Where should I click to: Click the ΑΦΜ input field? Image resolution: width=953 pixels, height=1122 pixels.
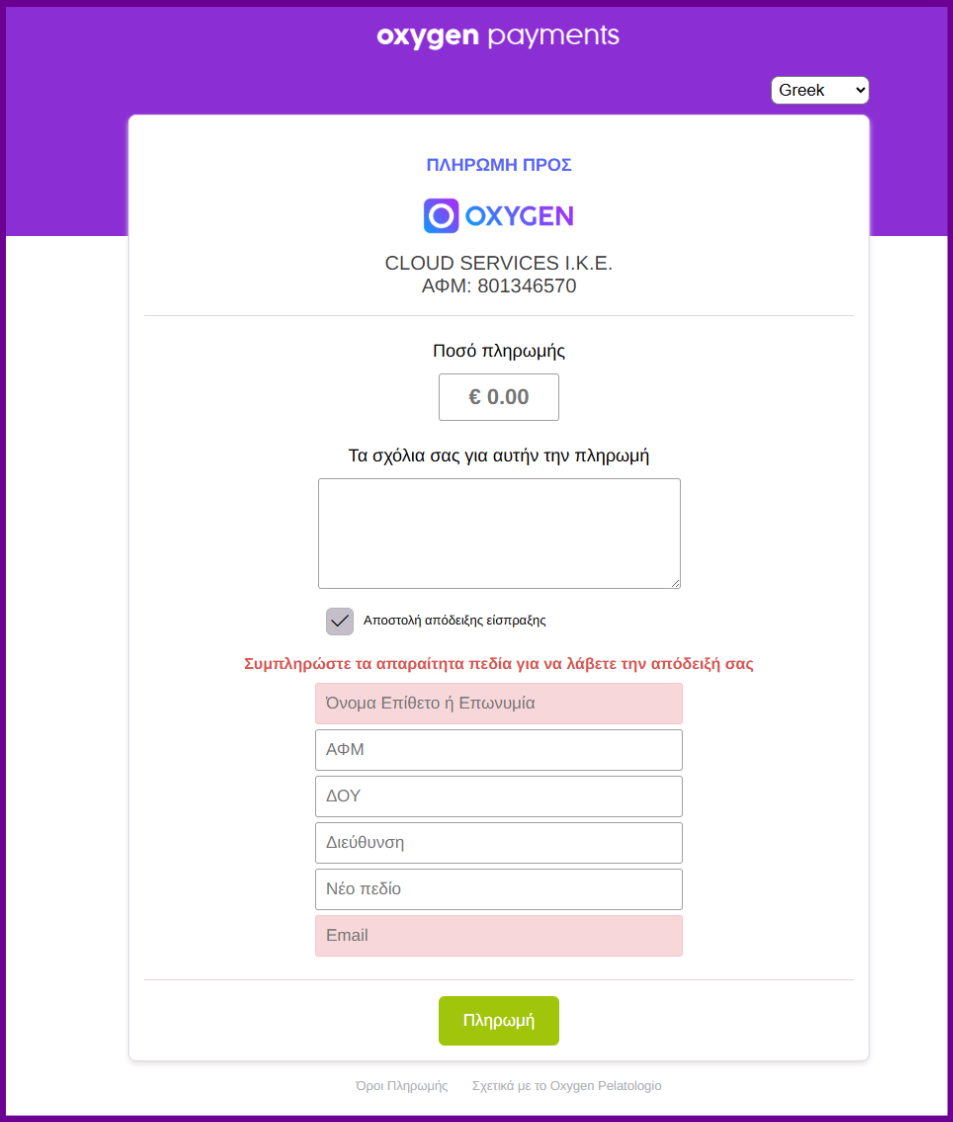click(499, 750)
